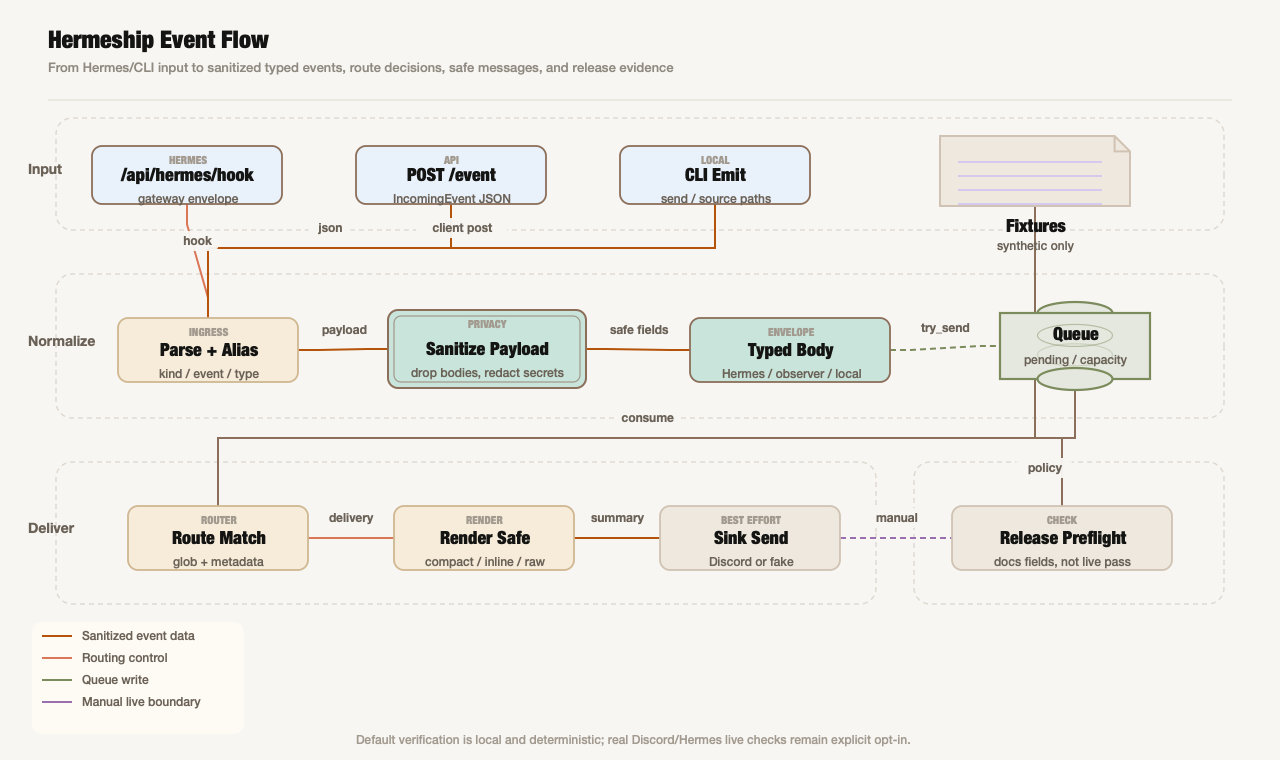Select the Release Preflight check box

coord(1062,538)
